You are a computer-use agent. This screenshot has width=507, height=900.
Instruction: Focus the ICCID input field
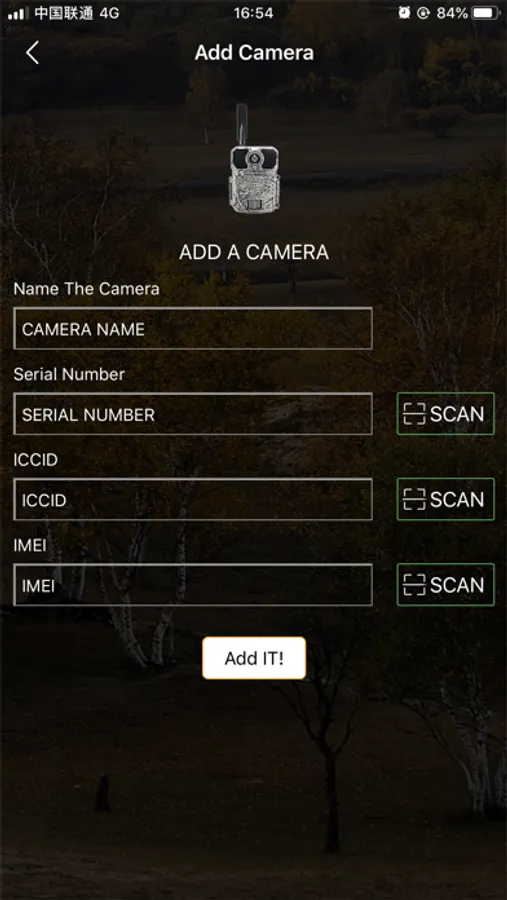point(193,499)
